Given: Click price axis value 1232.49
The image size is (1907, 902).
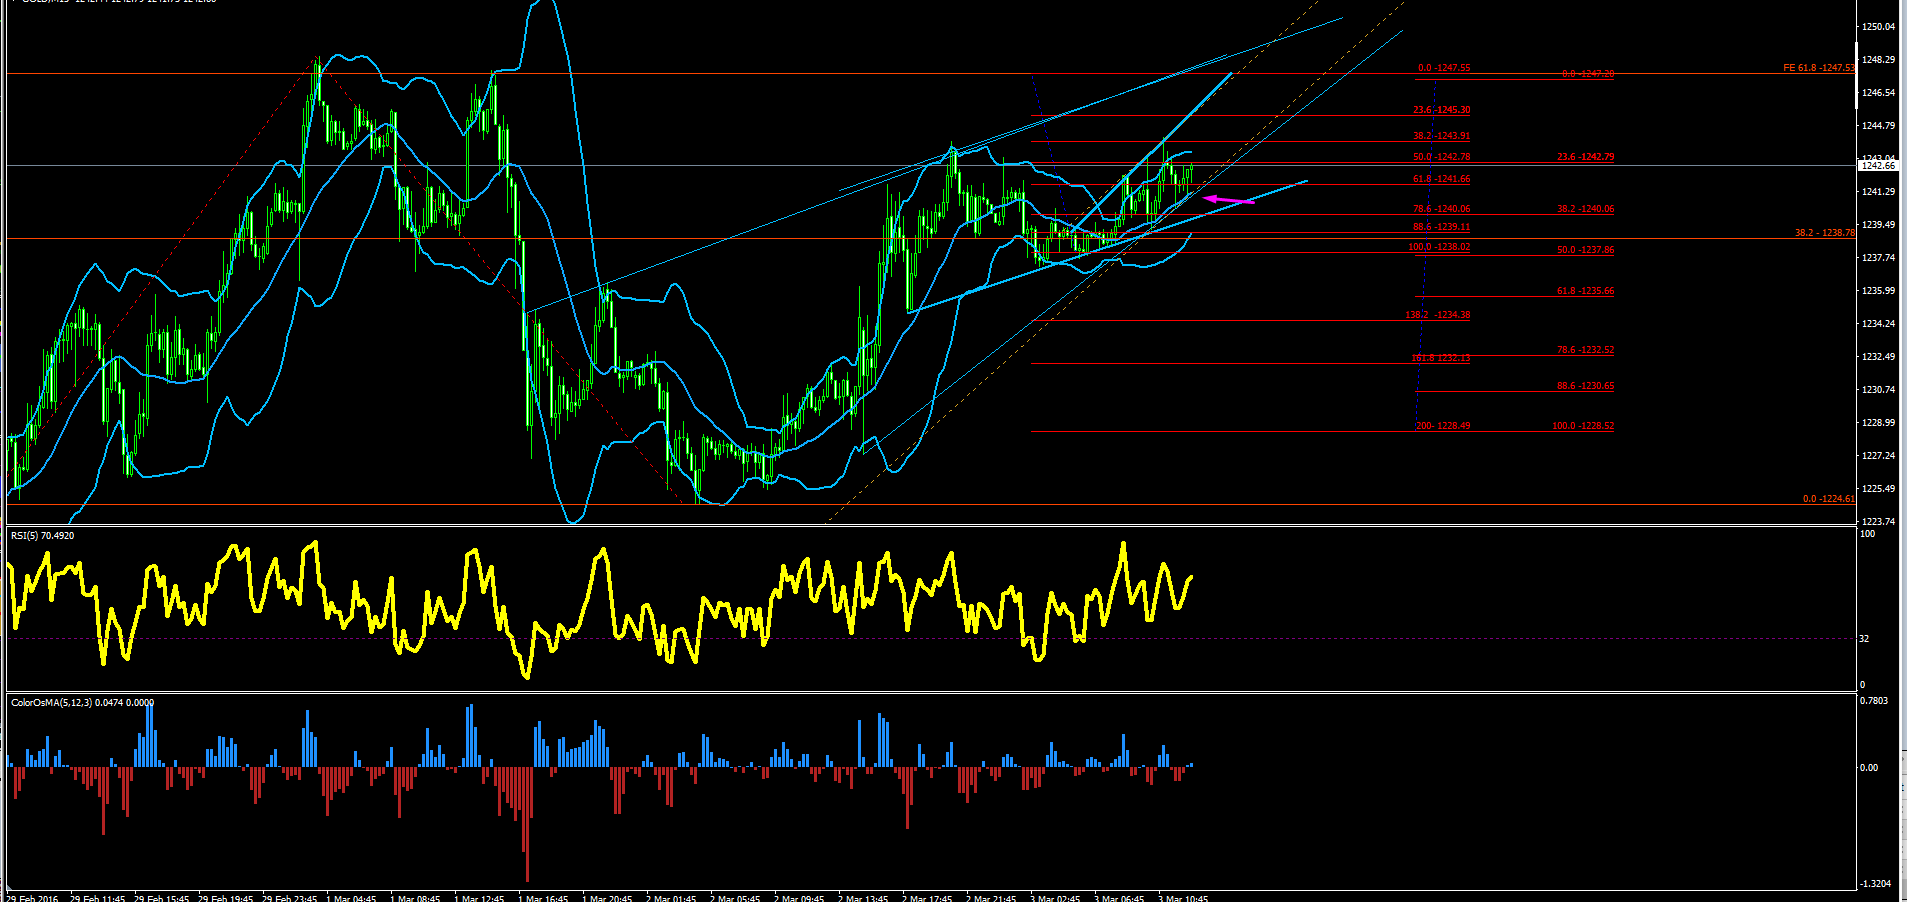Looking at the screenshot, I should pyautogui.click(x=1879, y=357).
